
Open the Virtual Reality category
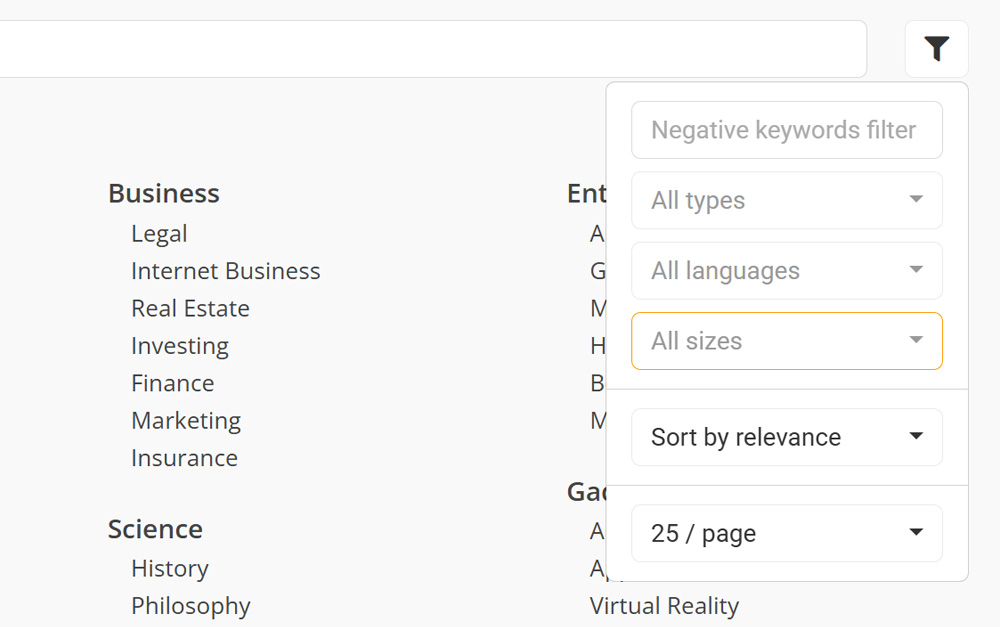pyautogui.click(x=664, y=606)
